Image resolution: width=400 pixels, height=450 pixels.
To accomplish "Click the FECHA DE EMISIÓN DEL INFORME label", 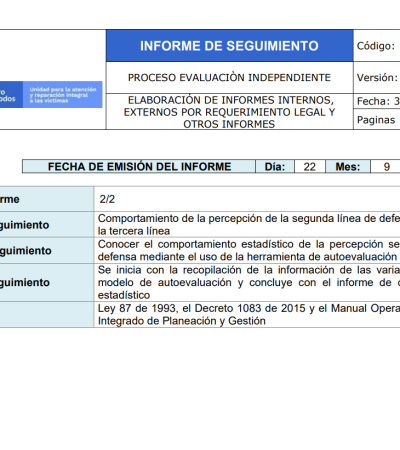I will click(139, 166).
